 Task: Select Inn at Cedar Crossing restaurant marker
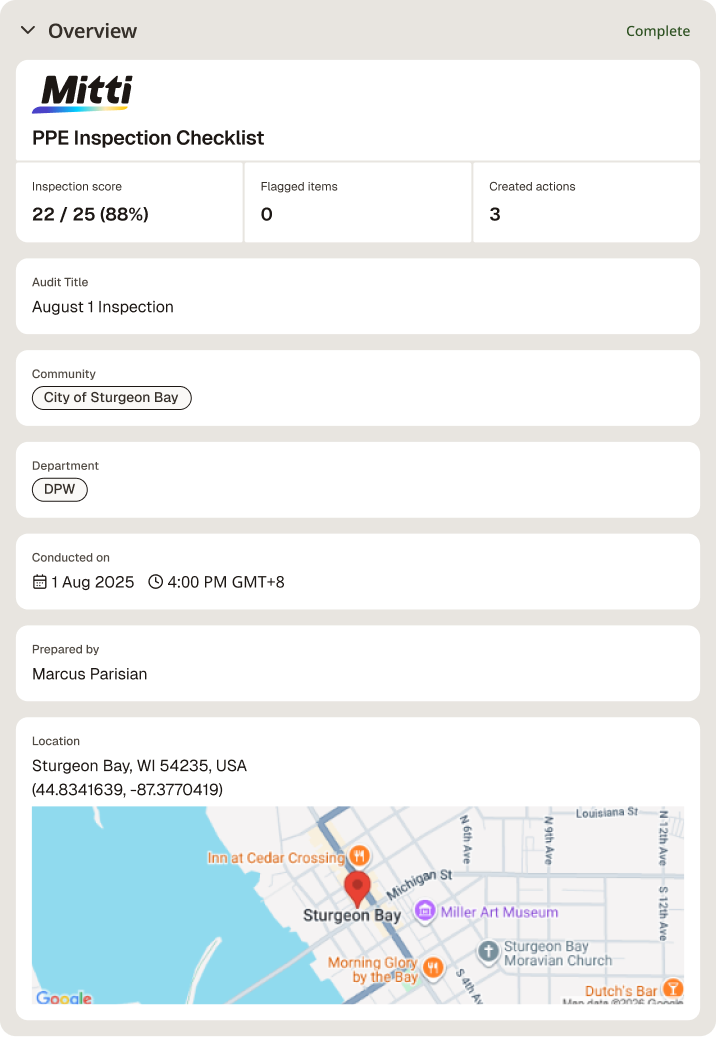359,856
